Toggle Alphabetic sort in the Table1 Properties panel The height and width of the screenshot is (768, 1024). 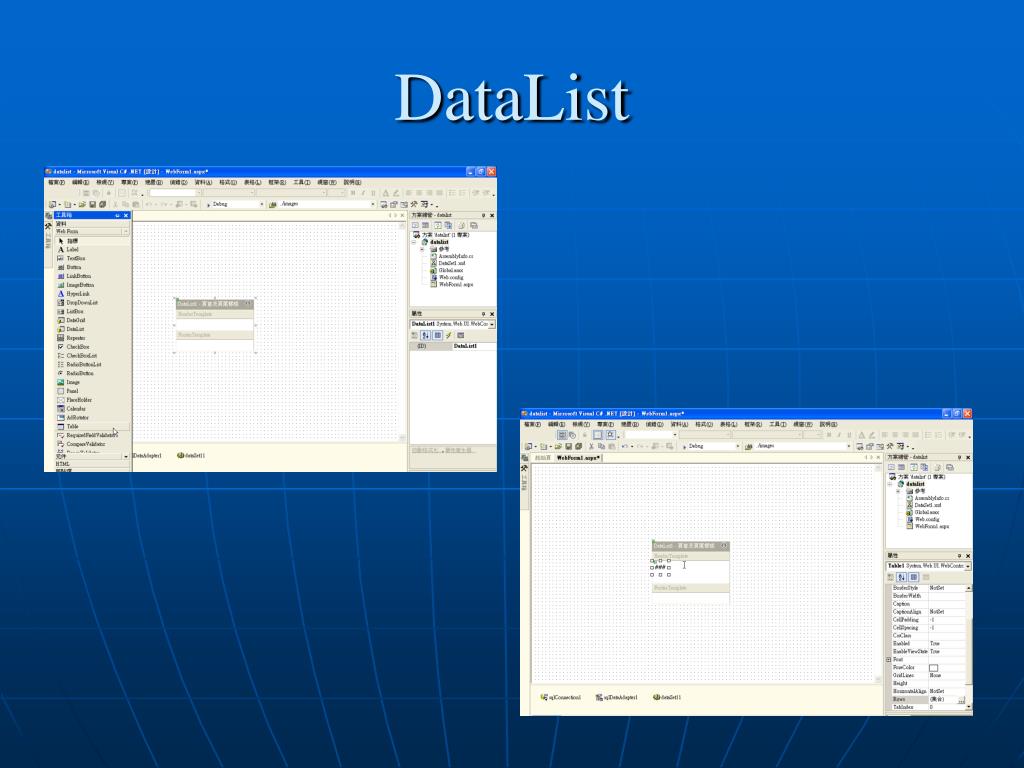(x=902, y=577)
